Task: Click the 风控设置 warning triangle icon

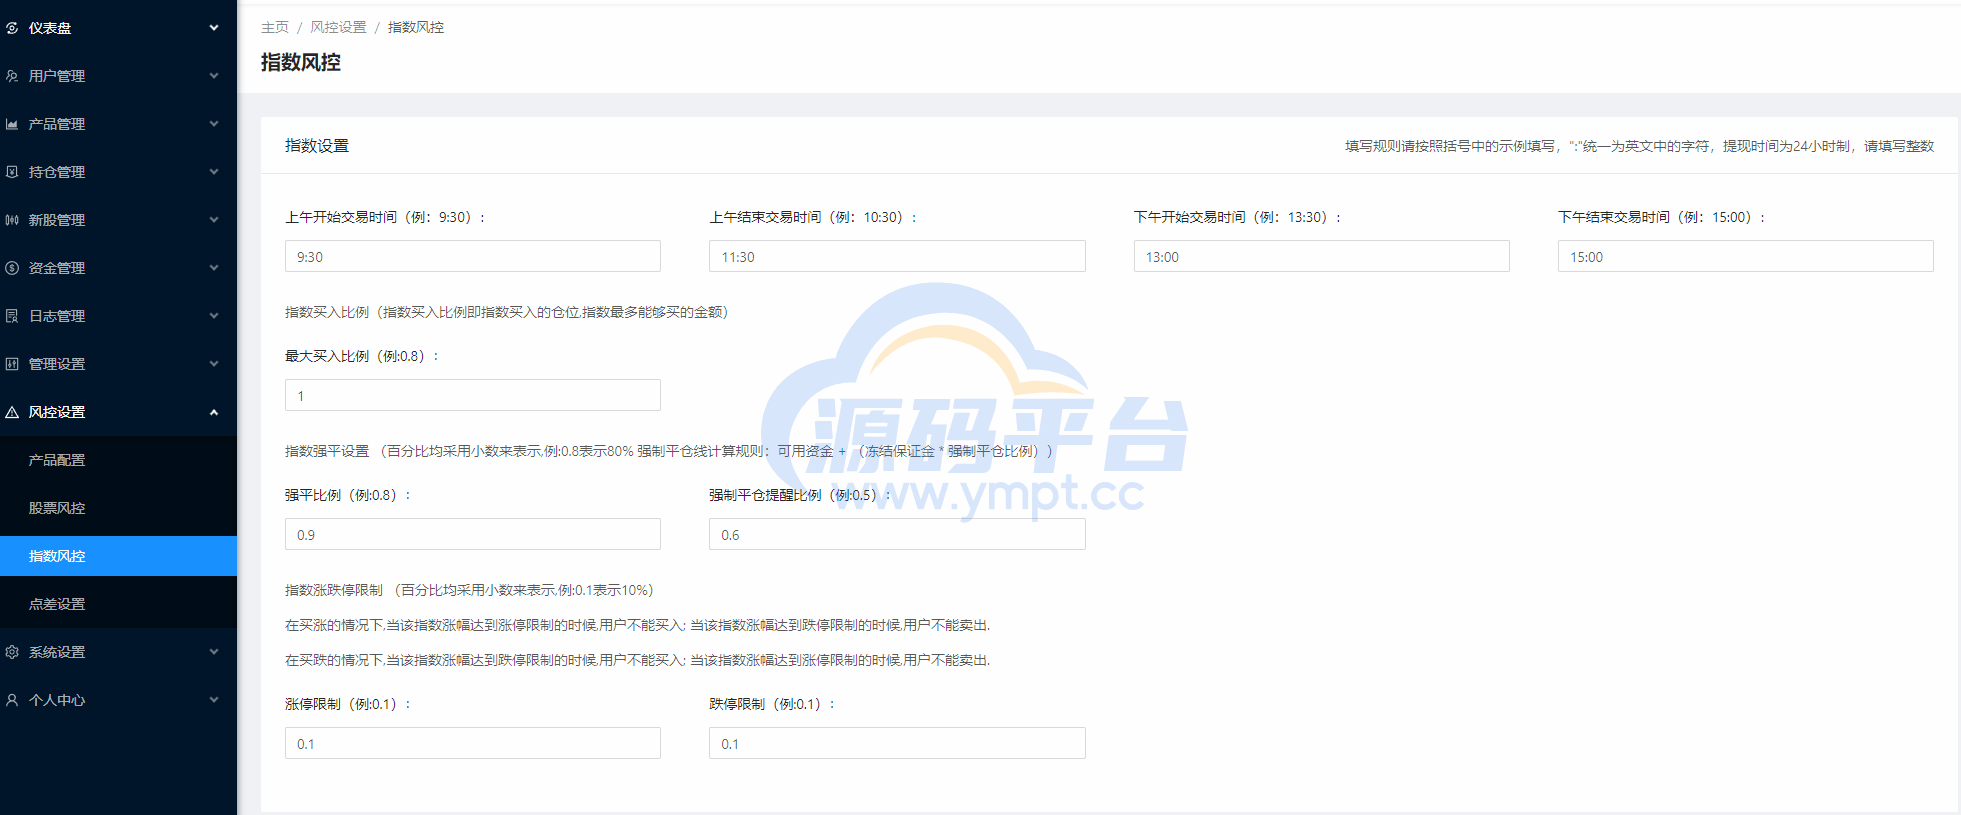Action: pyautogui.click(x=12, y=412)
